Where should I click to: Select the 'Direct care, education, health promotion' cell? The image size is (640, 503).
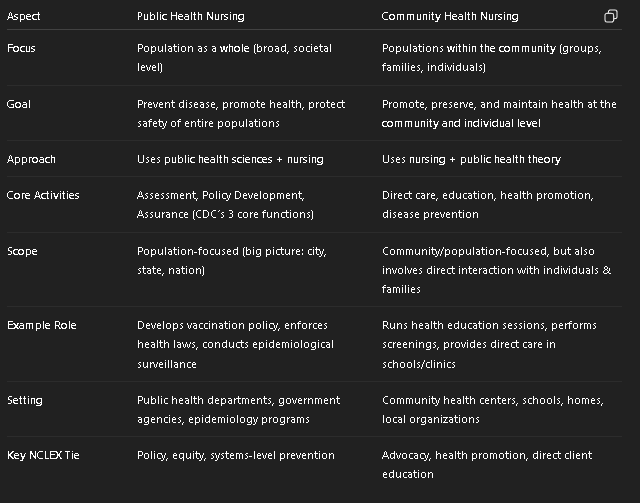point(488,205)
